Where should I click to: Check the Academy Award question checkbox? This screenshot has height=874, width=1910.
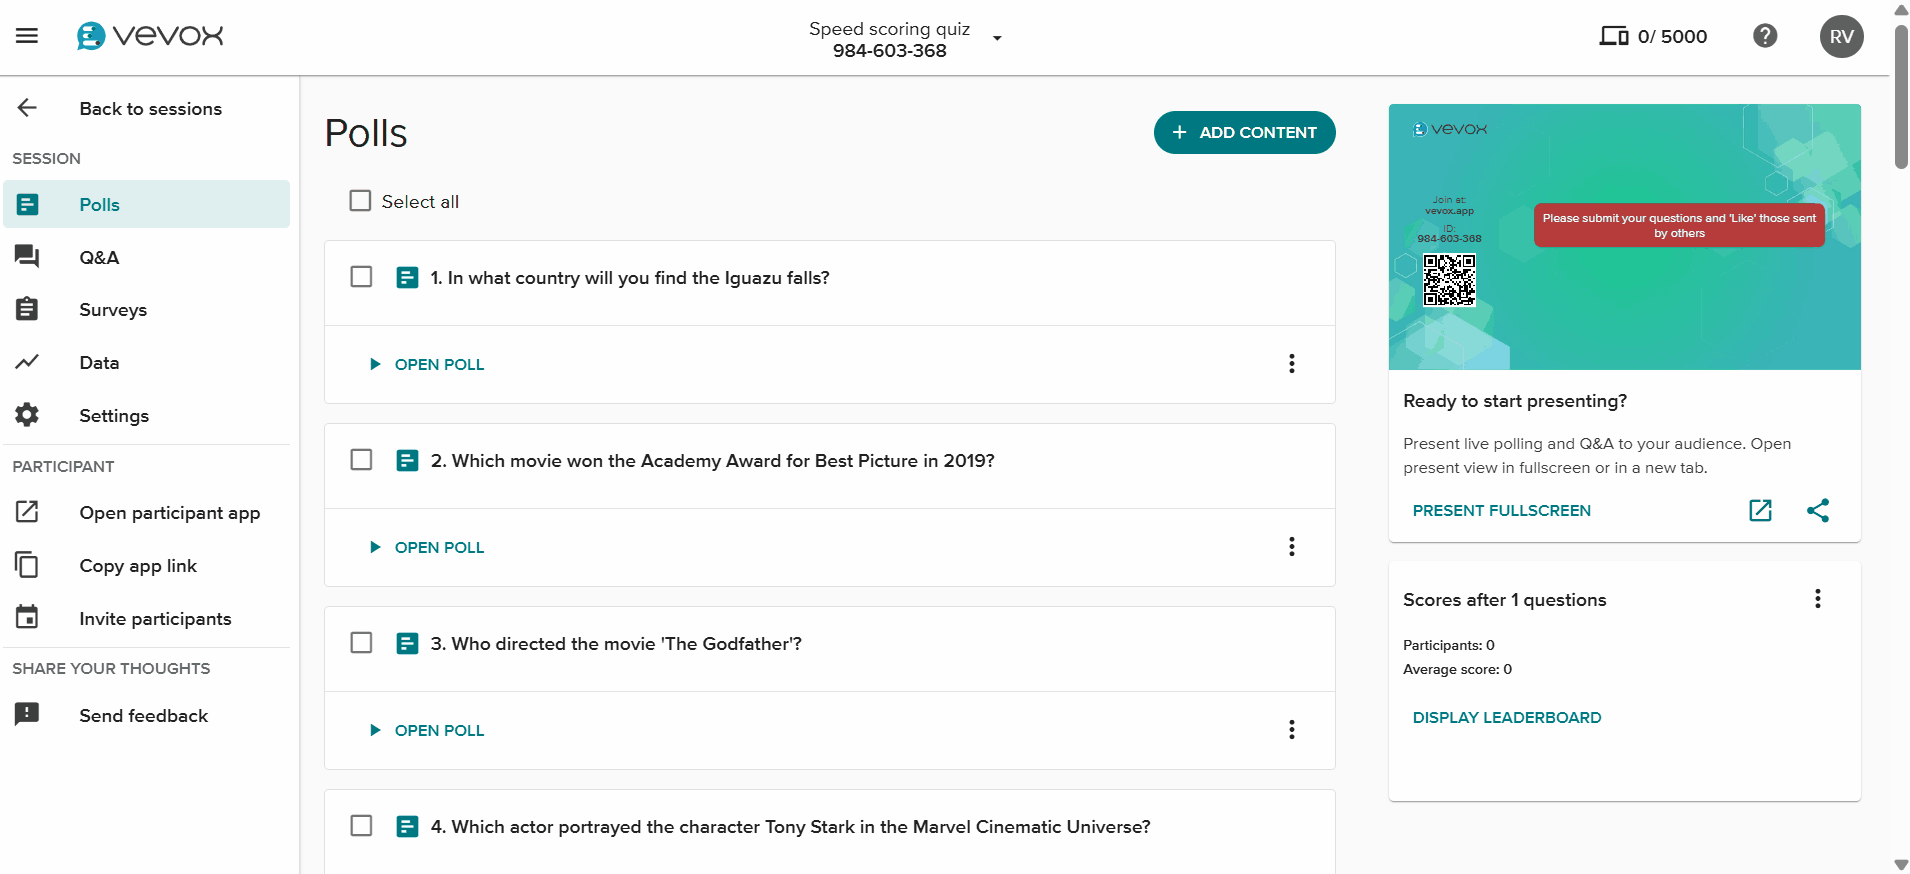[x=361, y=459]
